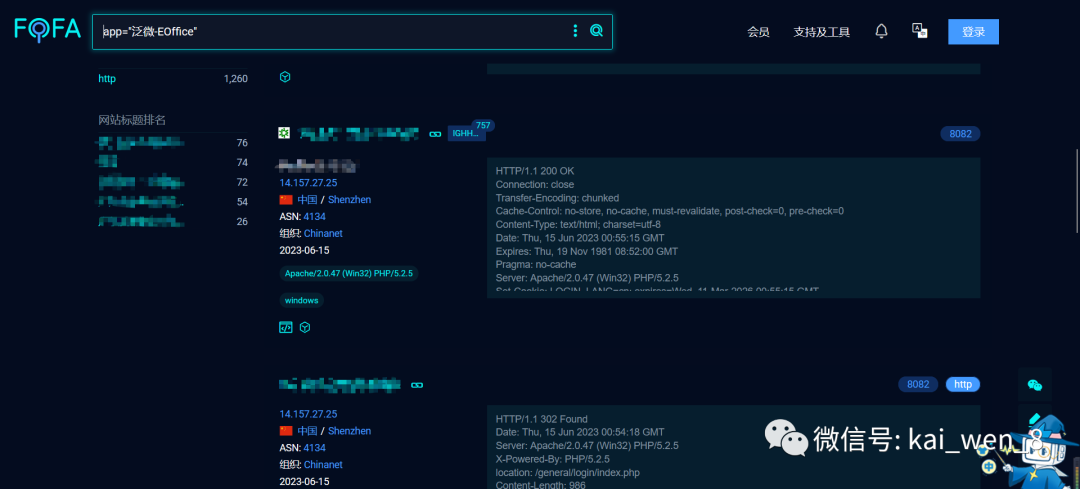Click the HTTP/1.1 200 OK response text
The height and width of the screenshot is (489, 1080).
[x=534, y=171]
